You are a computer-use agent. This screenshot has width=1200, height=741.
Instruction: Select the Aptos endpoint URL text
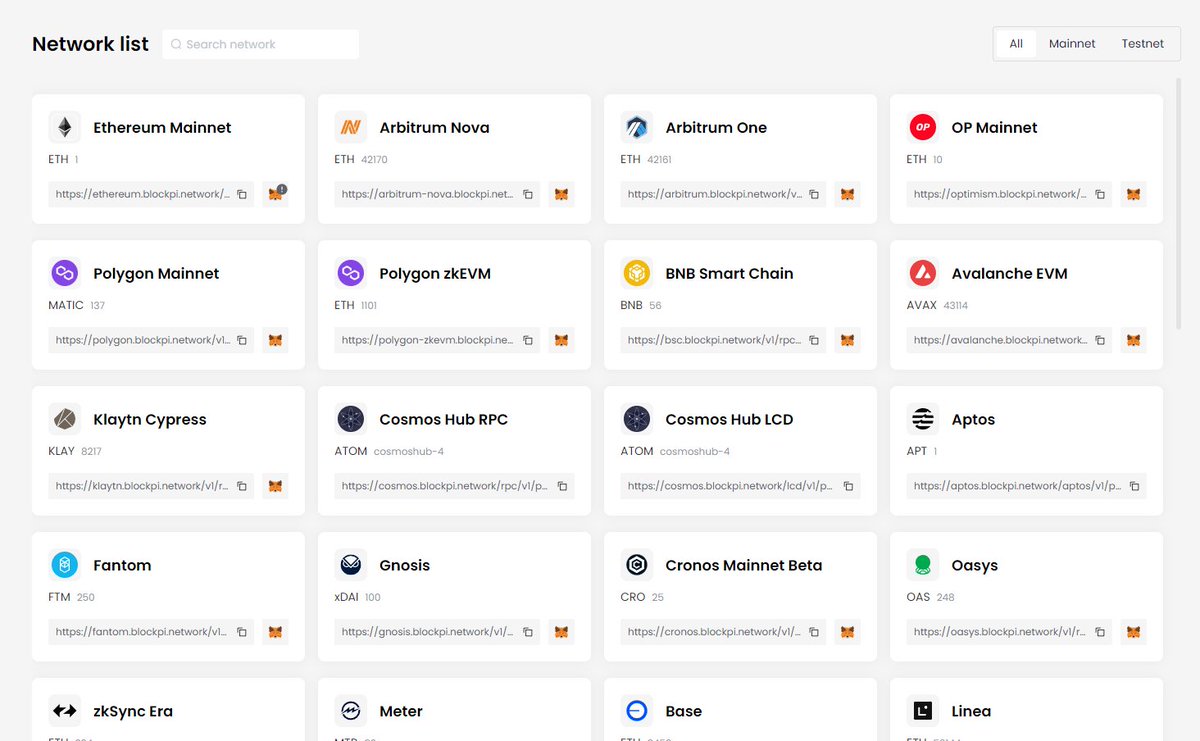click(x=1017, y=486)
